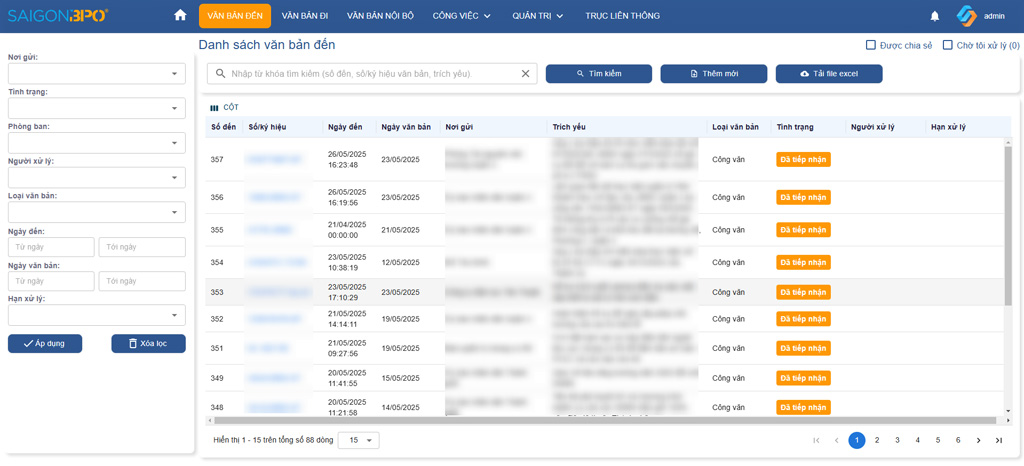Toggle the Được chia sẻ checkbox

coord(870,45)
